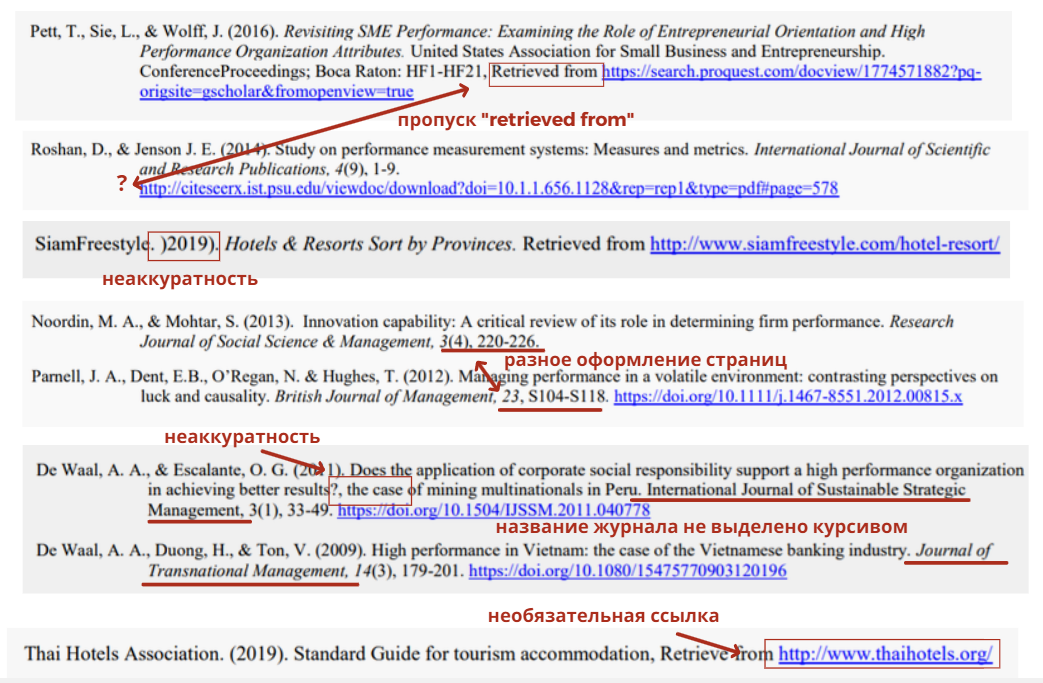Screen dimensions: 1043x683
Task: Click the underlined '23, S104-S118' text
Action: click(553, 397)
